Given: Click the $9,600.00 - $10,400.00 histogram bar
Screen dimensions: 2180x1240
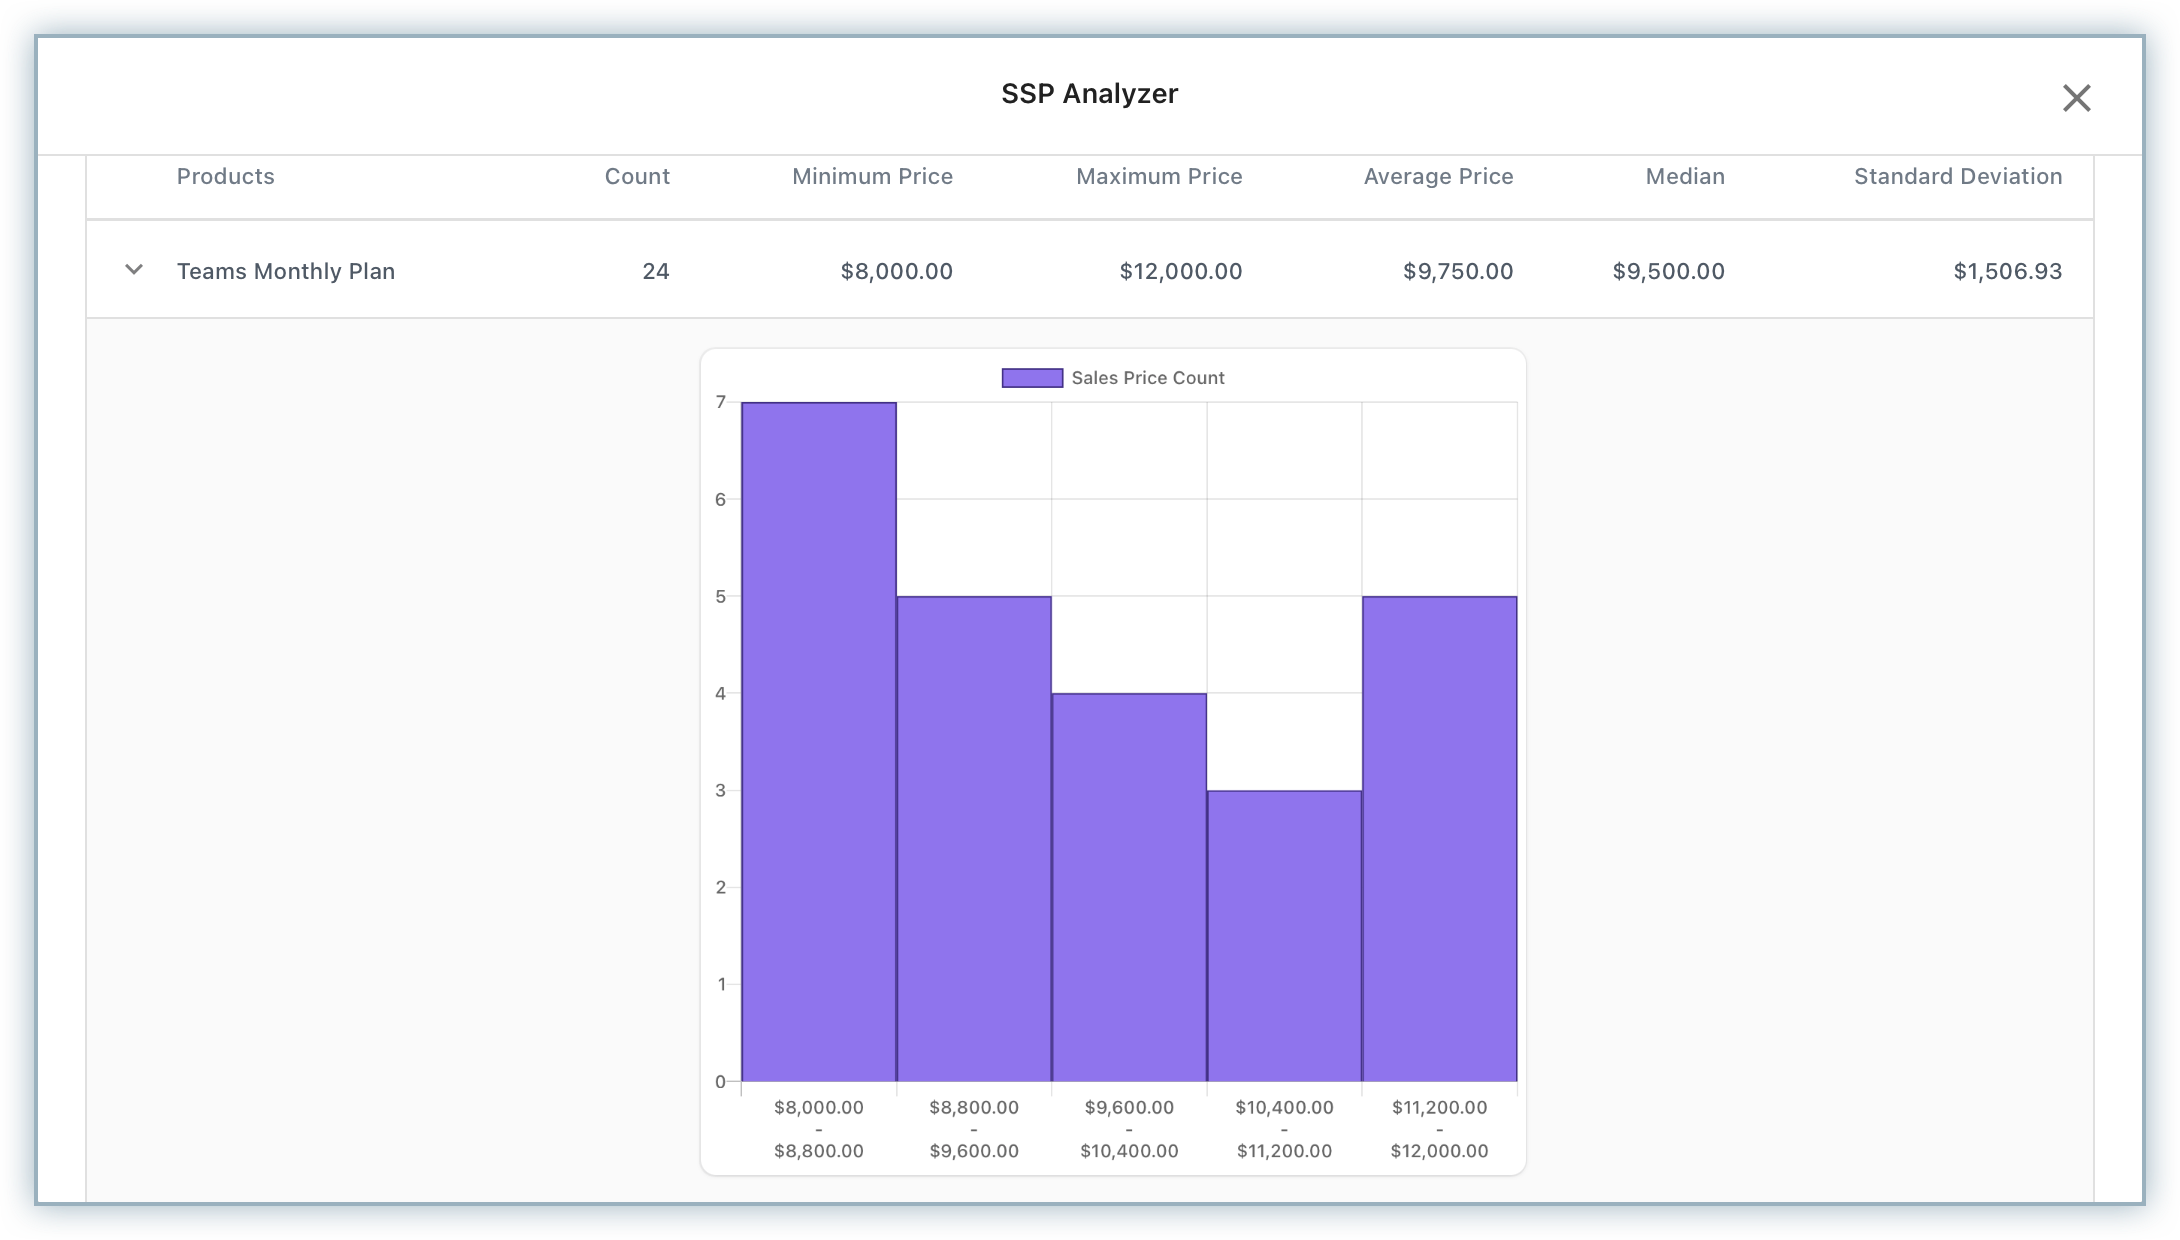Looking at the screenshot, I should [x=1129, y=887].
